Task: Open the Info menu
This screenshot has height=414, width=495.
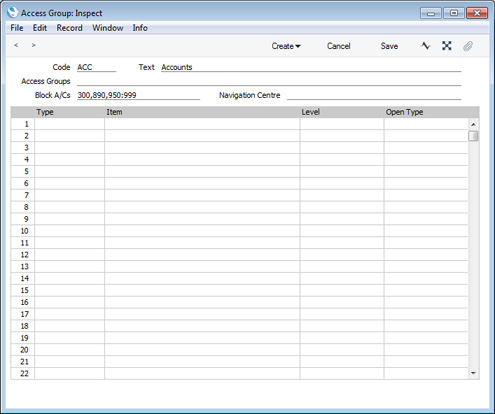Action: [140, 28]
